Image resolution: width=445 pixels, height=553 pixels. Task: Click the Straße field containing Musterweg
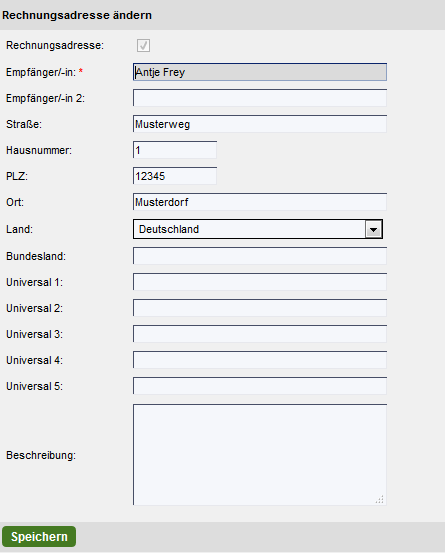tap(260, 124)
